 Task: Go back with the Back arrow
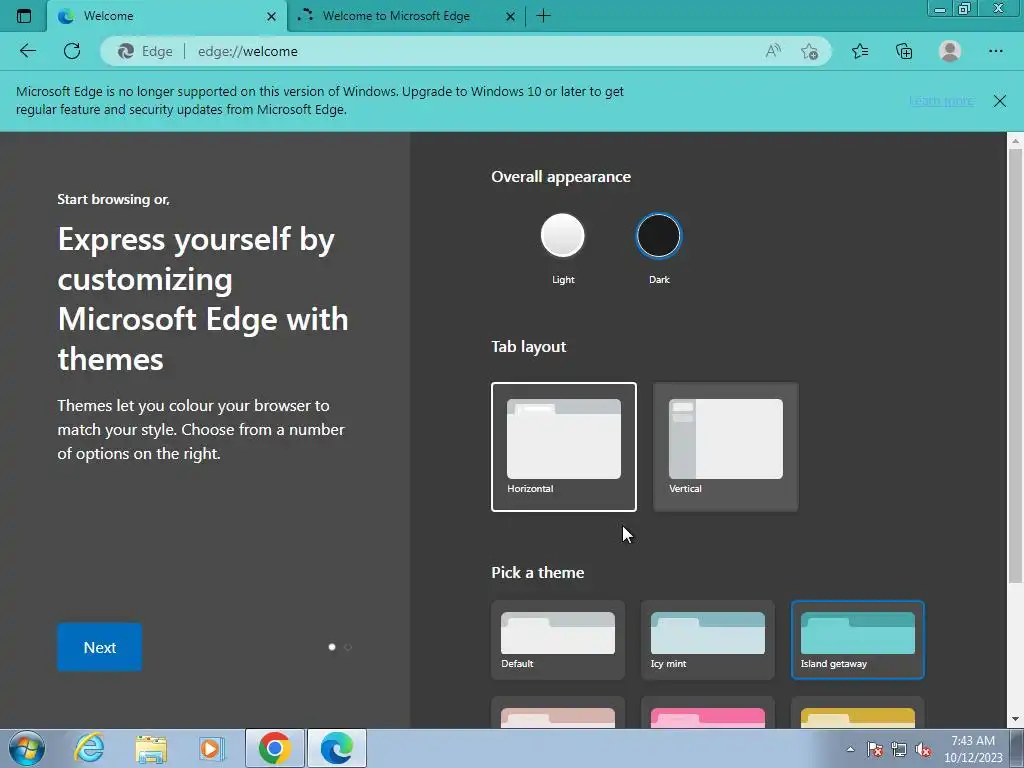(28, 51)
